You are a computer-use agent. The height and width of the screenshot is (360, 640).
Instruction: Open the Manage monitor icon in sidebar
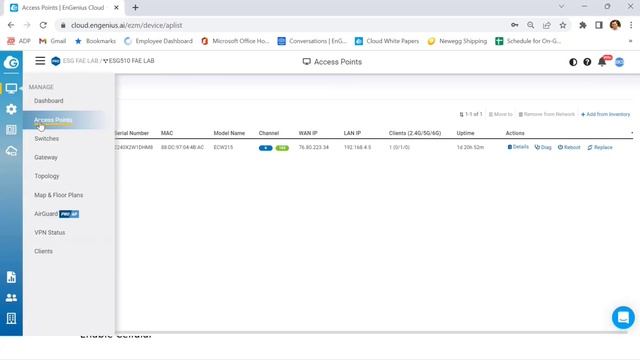point(11,88)
